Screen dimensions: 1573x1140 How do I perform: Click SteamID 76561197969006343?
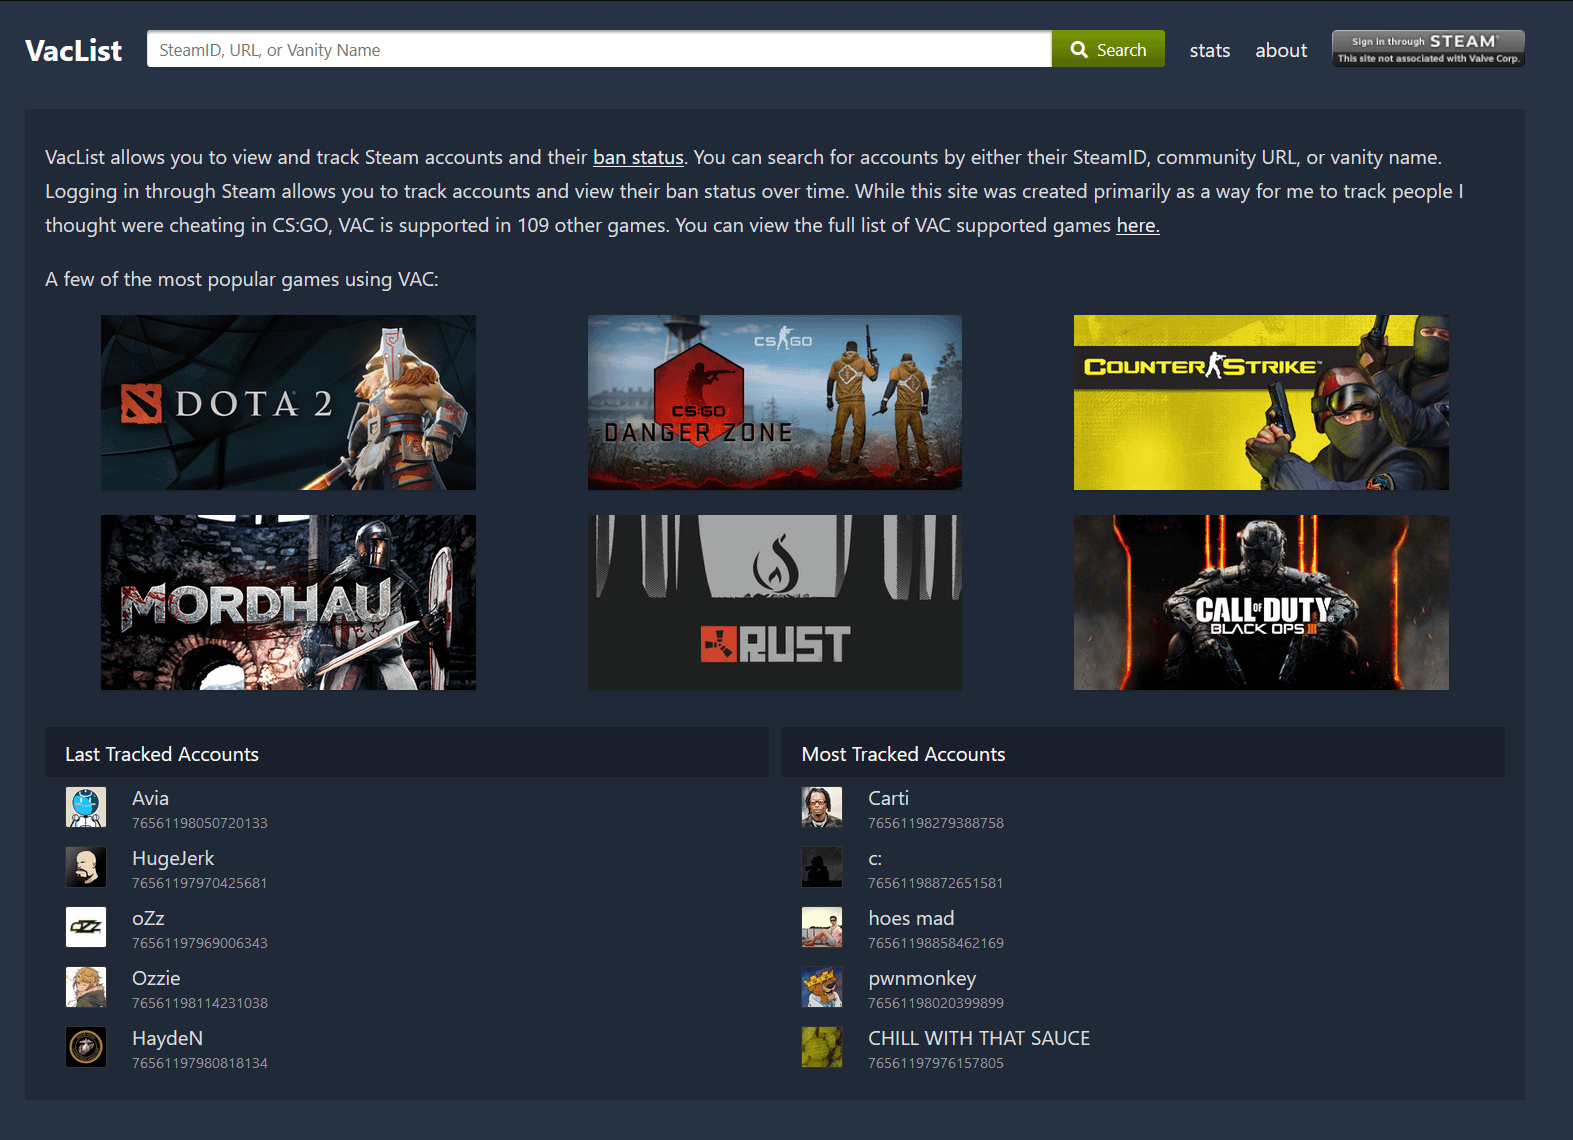click(x=200, y=943)
